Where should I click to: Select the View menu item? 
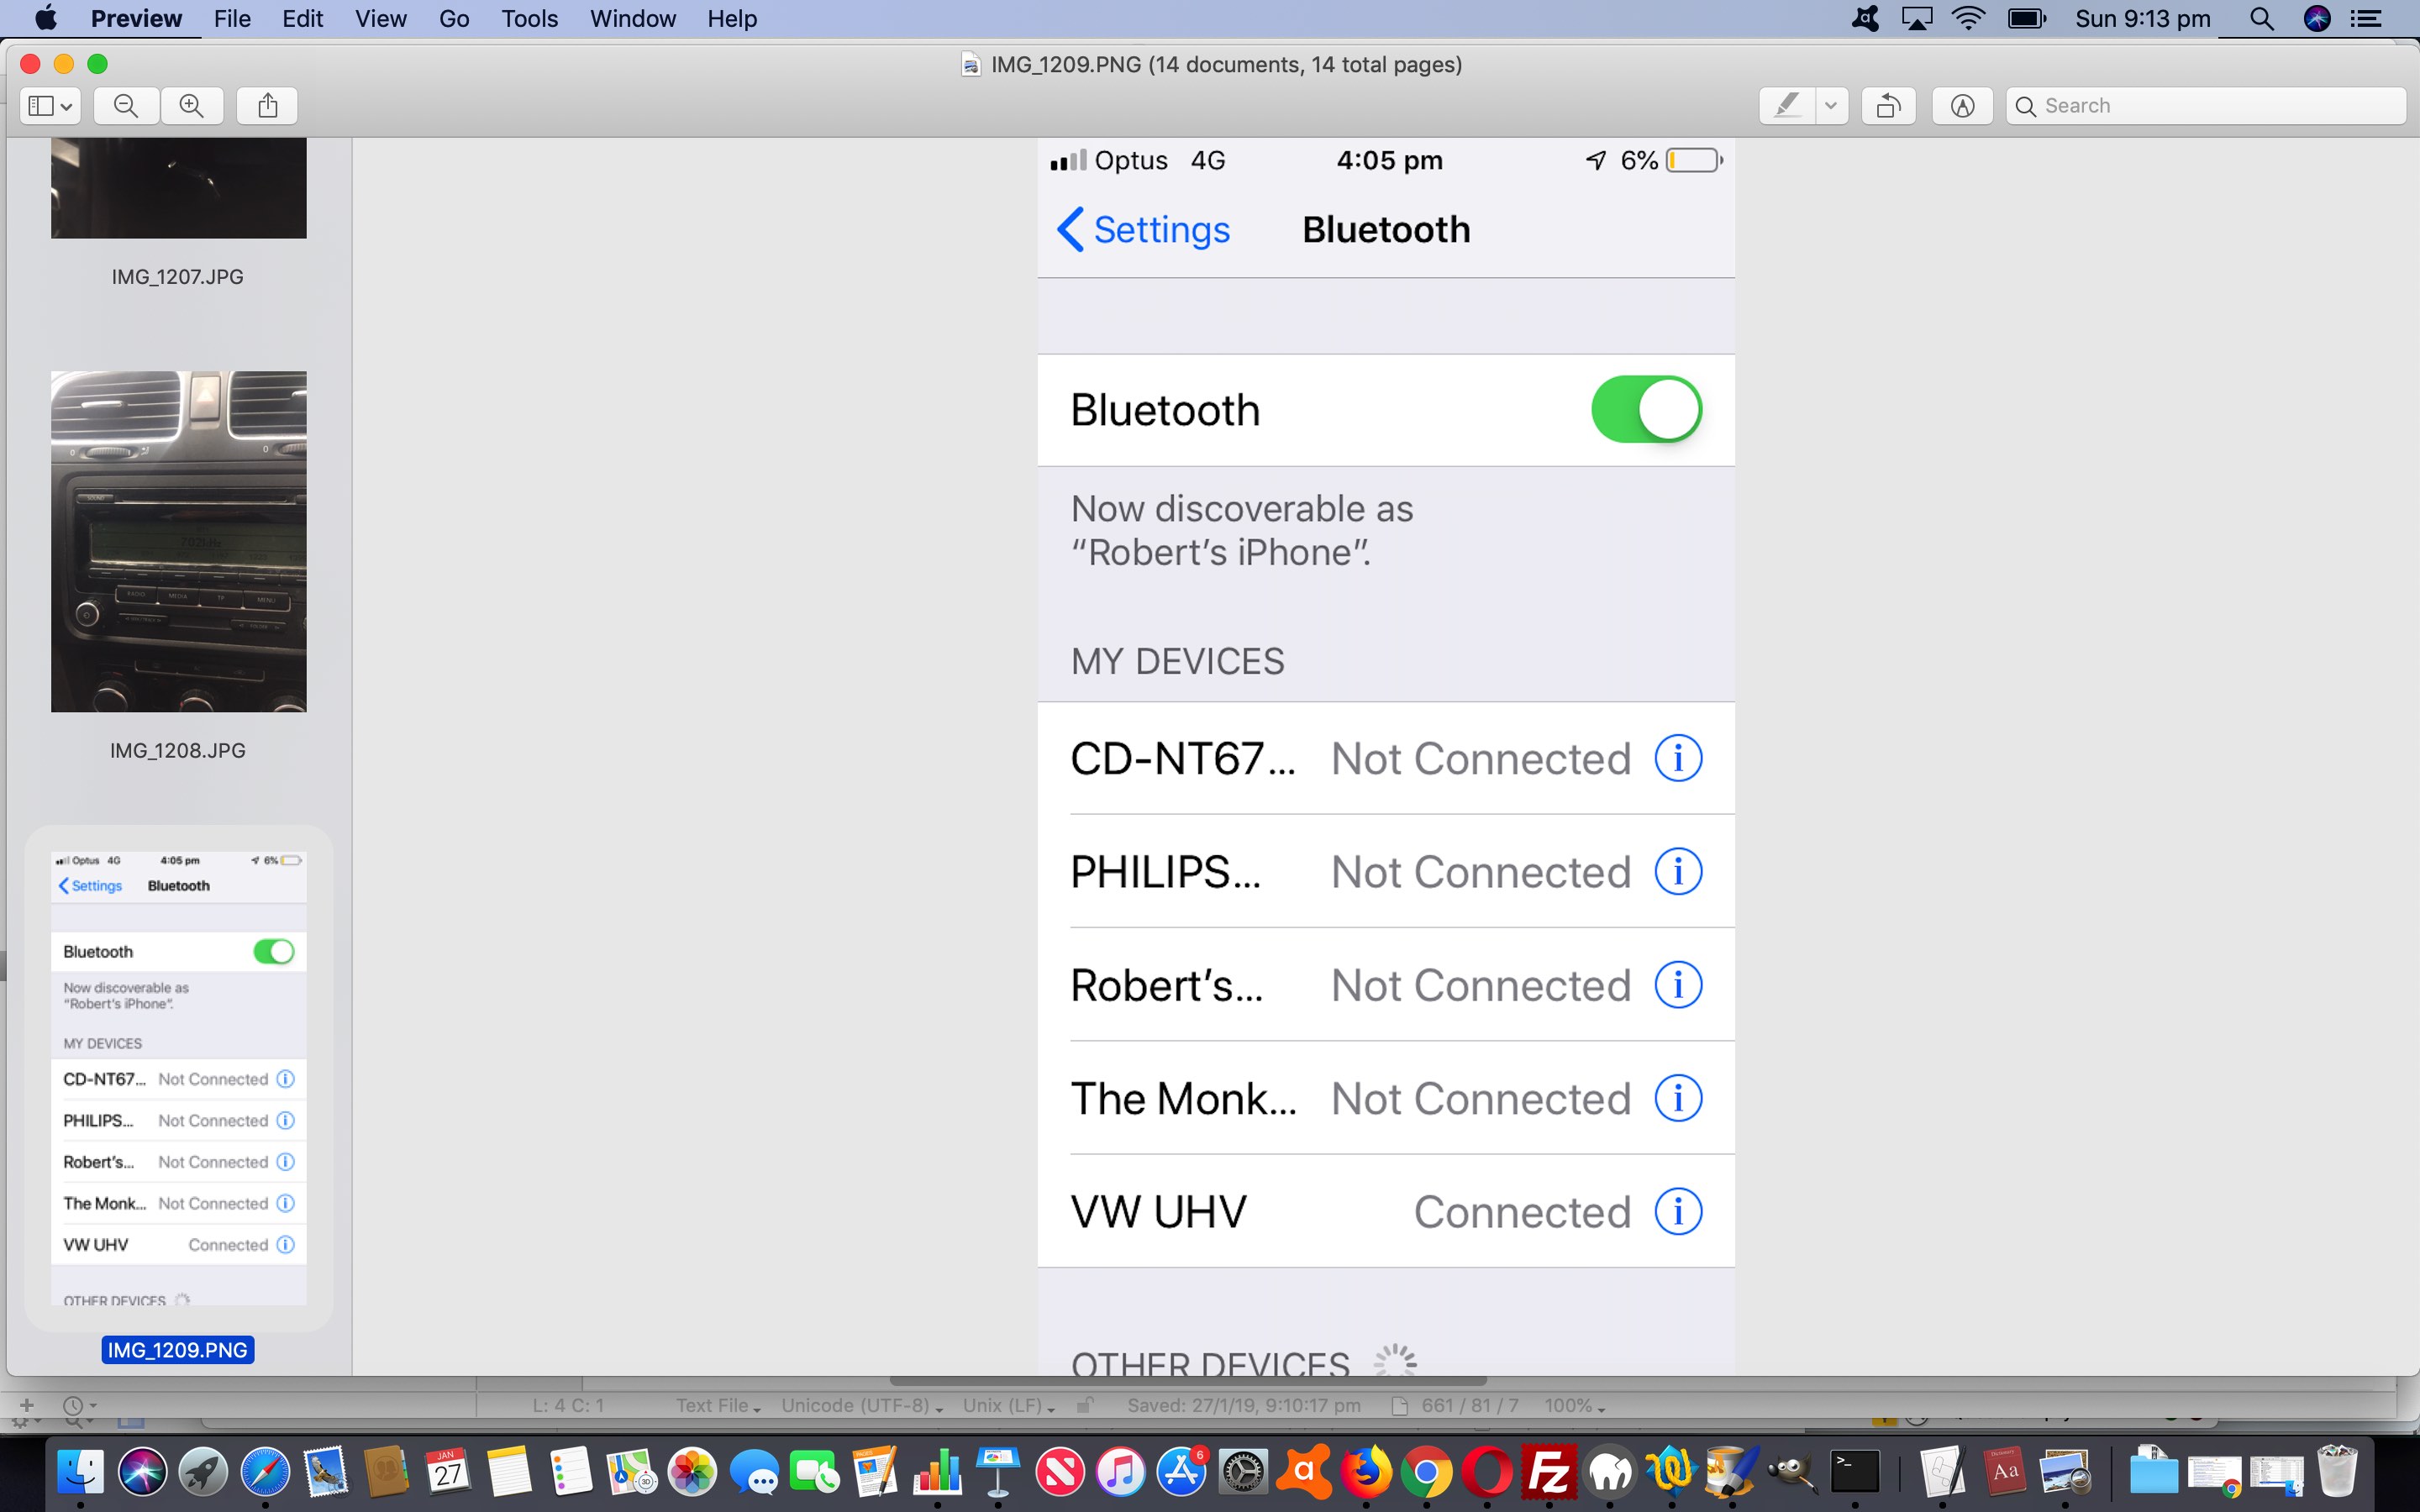click(380, 19)
